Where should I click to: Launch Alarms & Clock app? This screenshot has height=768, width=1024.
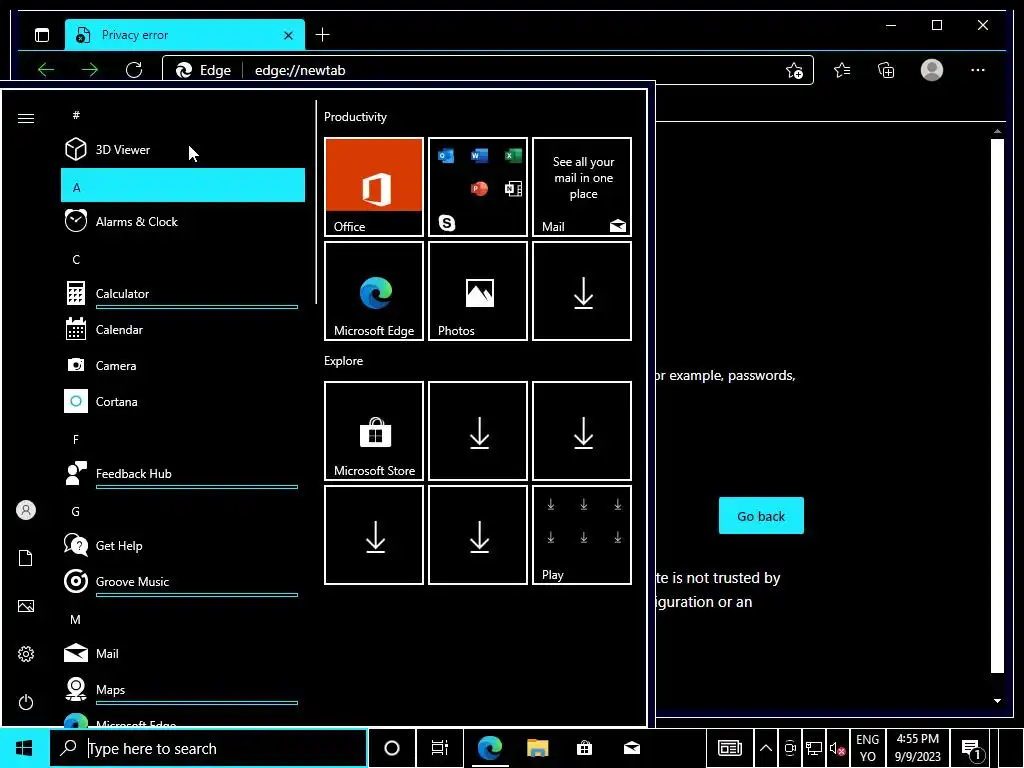click(183, 221)
